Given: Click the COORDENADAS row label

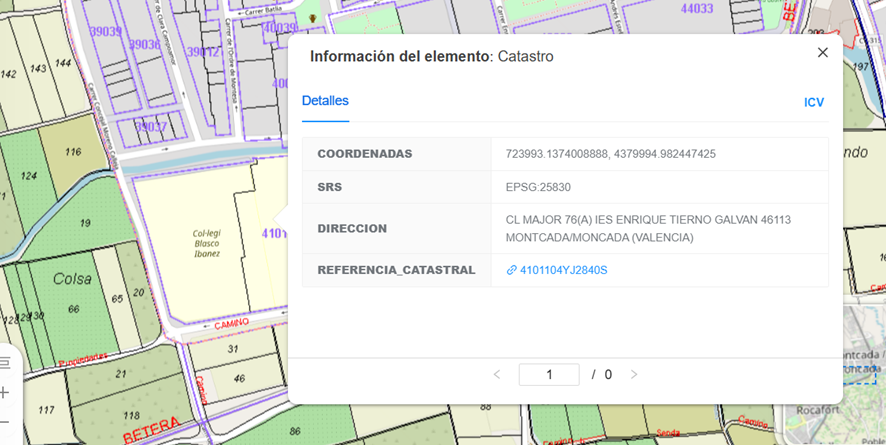Looking at the screenshot, I should click(365, 154).
